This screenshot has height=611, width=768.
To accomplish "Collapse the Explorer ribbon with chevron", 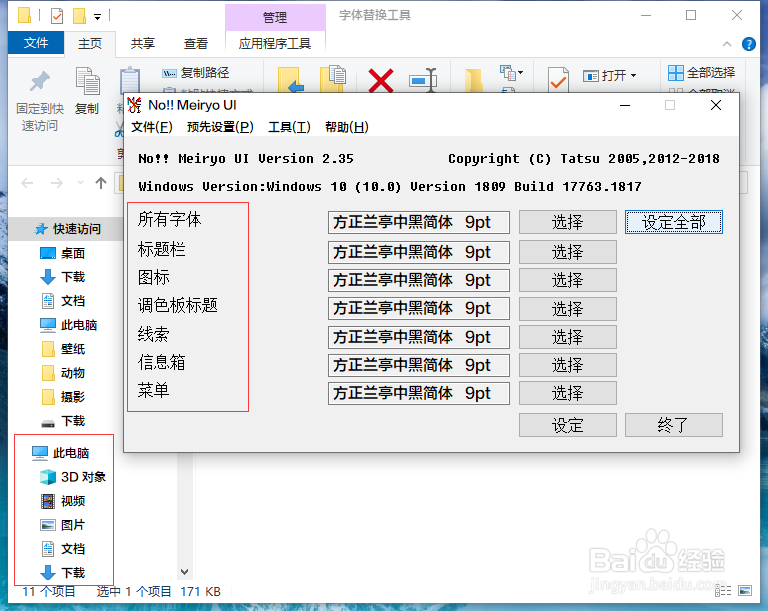I will click(727, 44).
